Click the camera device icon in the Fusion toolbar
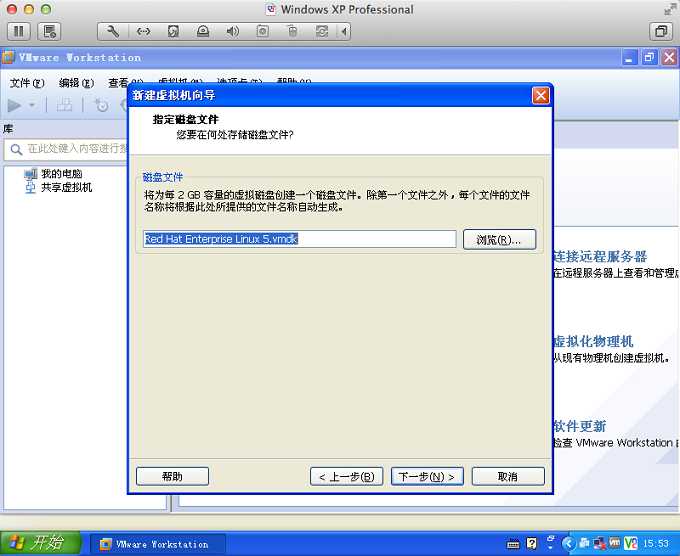 point(262,31)
